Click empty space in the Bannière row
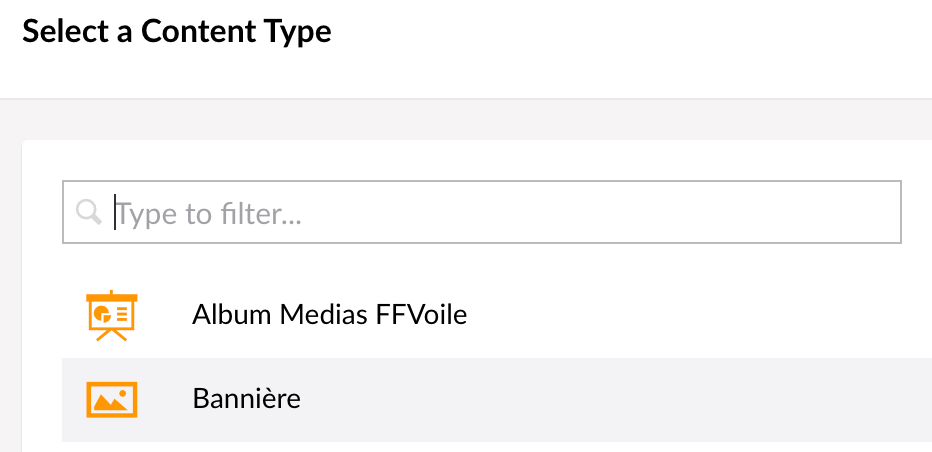 click(594, 400)
